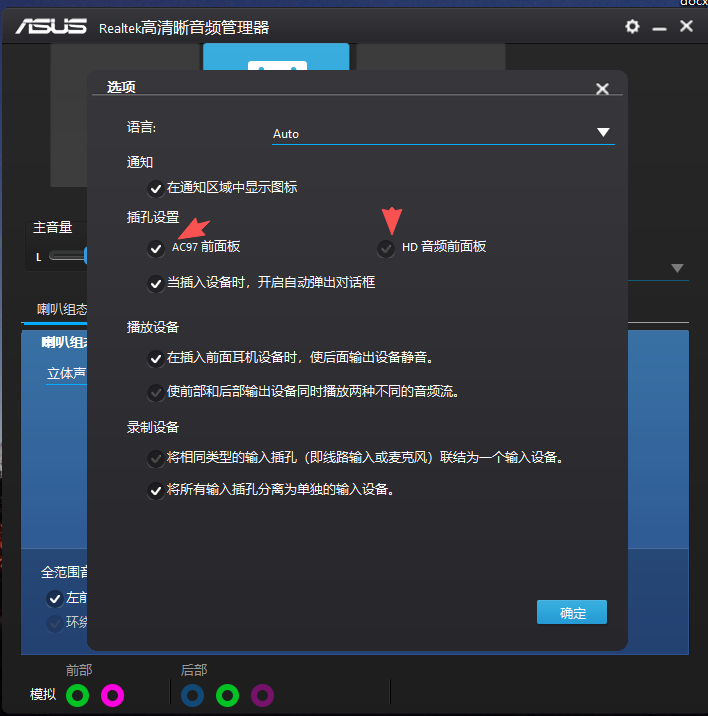Click the 主音量 balance slider
Image resolution: width=708 pixels, height=716 pixels.
[x=66, y=256]
